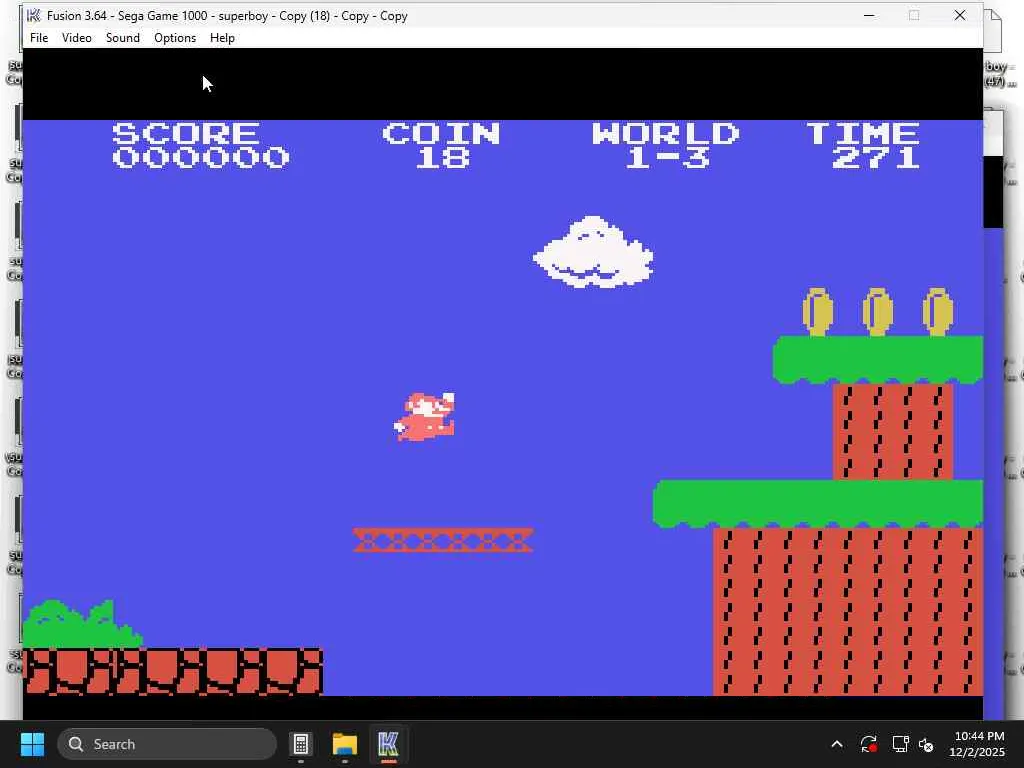
Task: Open the clock showing 10:44 PM
Action: (x=977, y=744)
